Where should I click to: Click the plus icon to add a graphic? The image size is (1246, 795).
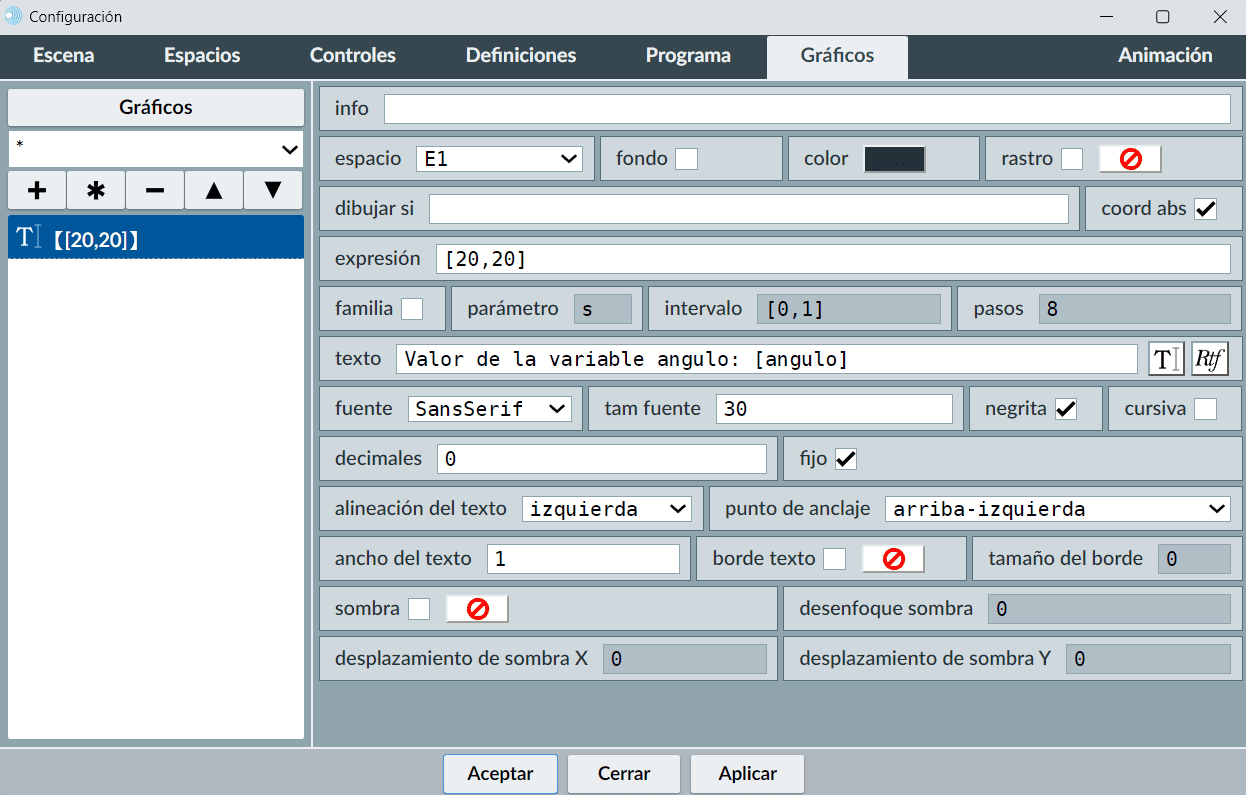coord(37,190)
